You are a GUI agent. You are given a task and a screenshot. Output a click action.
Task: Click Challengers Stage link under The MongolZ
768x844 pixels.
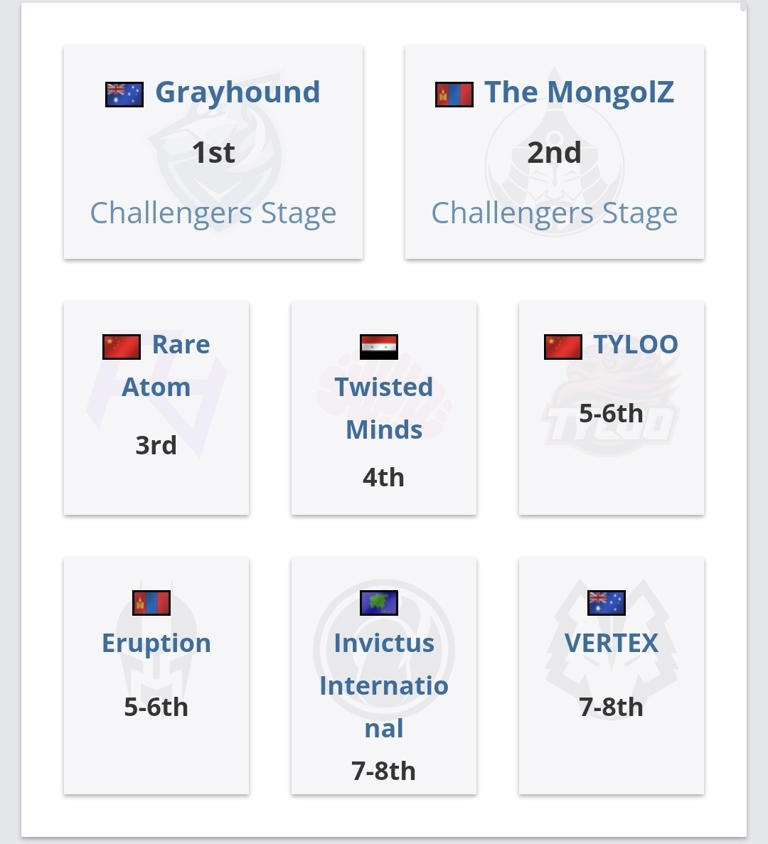point(554,213)
